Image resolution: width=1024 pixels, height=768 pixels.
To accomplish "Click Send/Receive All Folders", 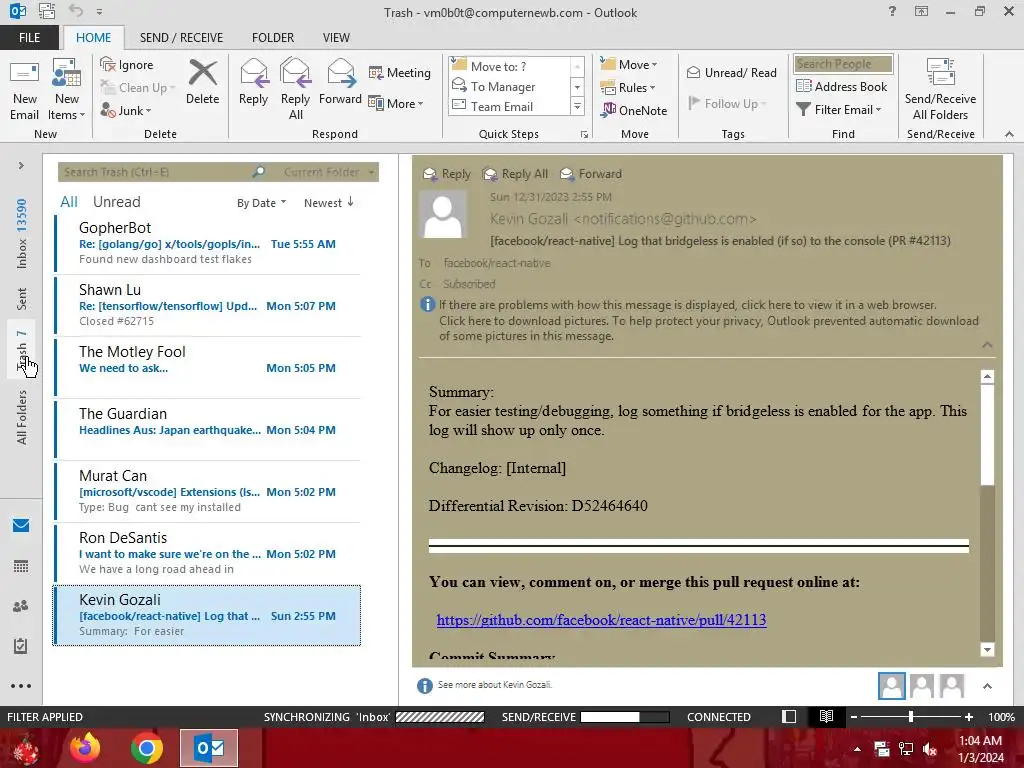I will pos(940,90).
